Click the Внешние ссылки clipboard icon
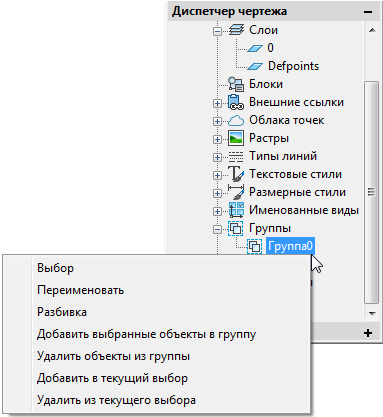This screenshot has width=383, height=417. [x=236, y=102]
